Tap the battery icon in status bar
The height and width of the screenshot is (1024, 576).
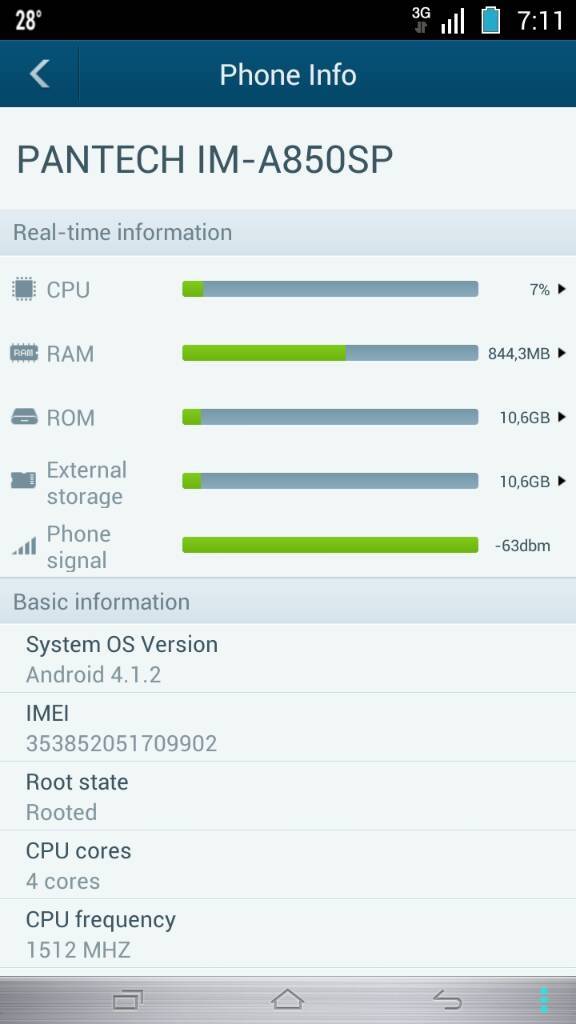click(x=490, y=20)
